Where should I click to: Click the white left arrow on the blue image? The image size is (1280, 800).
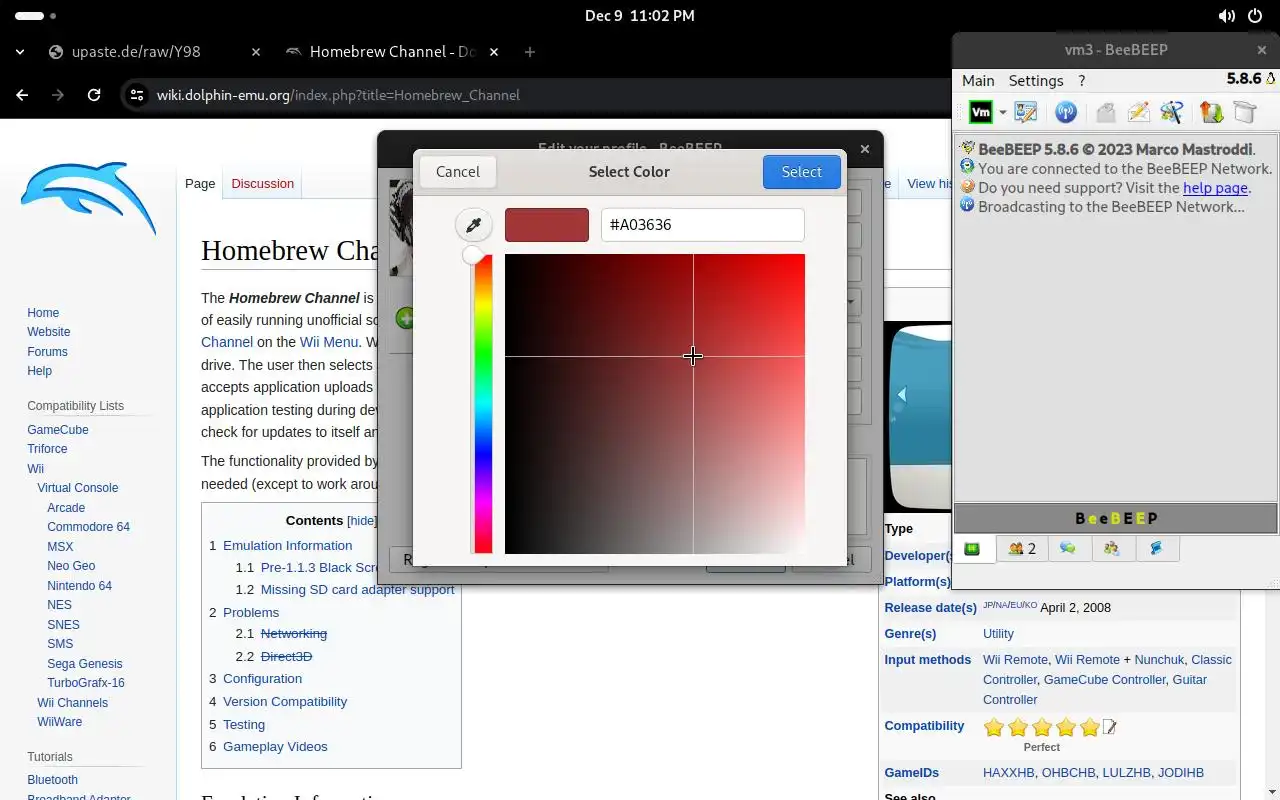(x=901, y=395)
